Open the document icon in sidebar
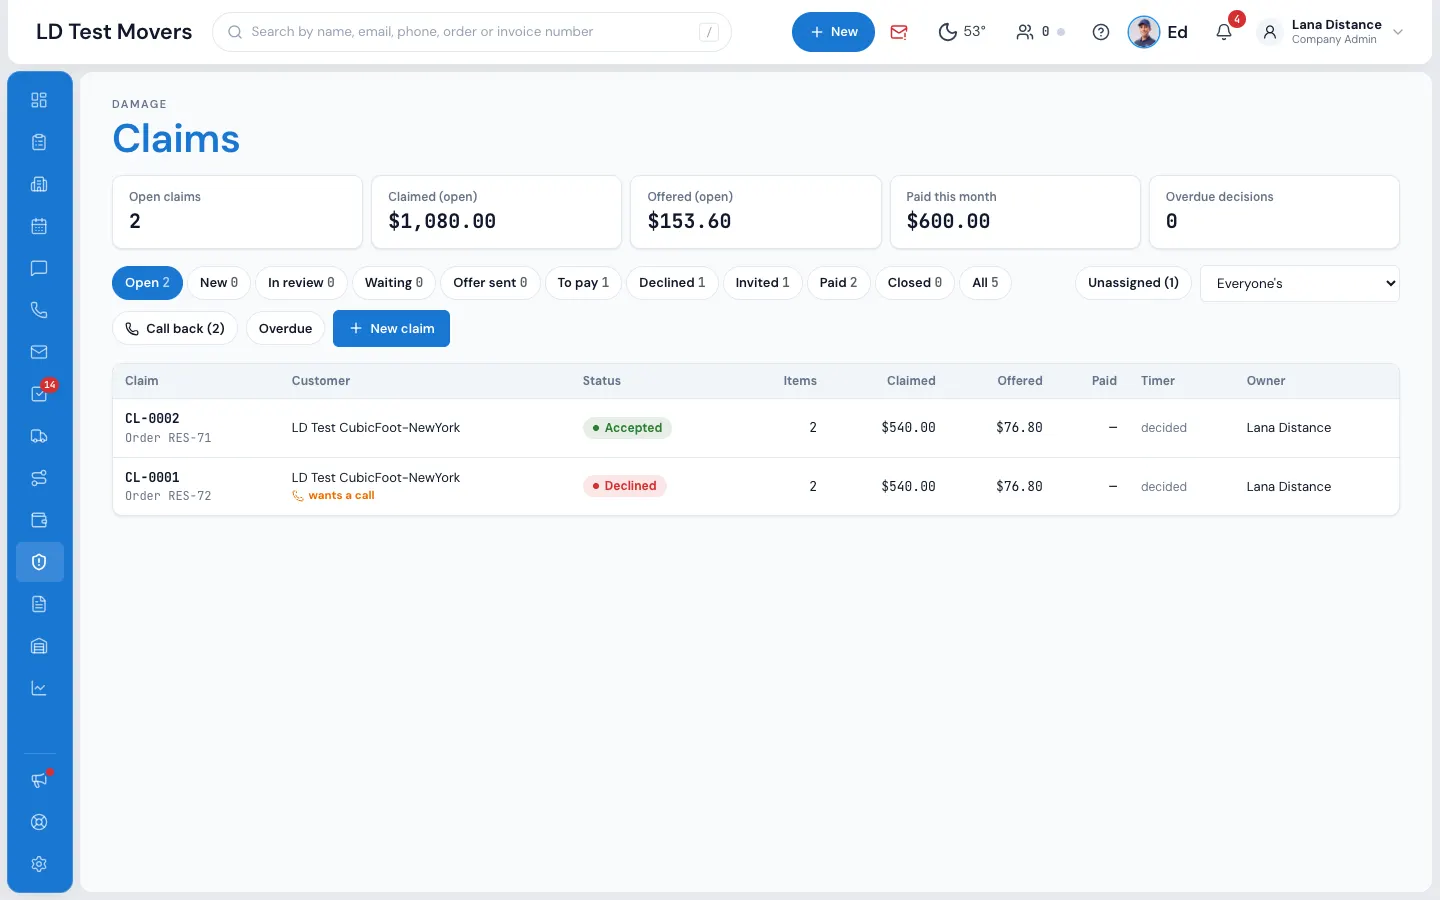 [39, 604]
